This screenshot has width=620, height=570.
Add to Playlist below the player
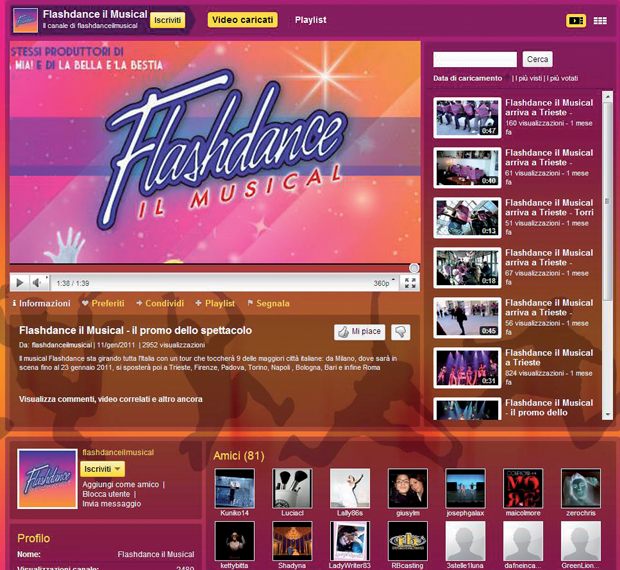(215, 304)
